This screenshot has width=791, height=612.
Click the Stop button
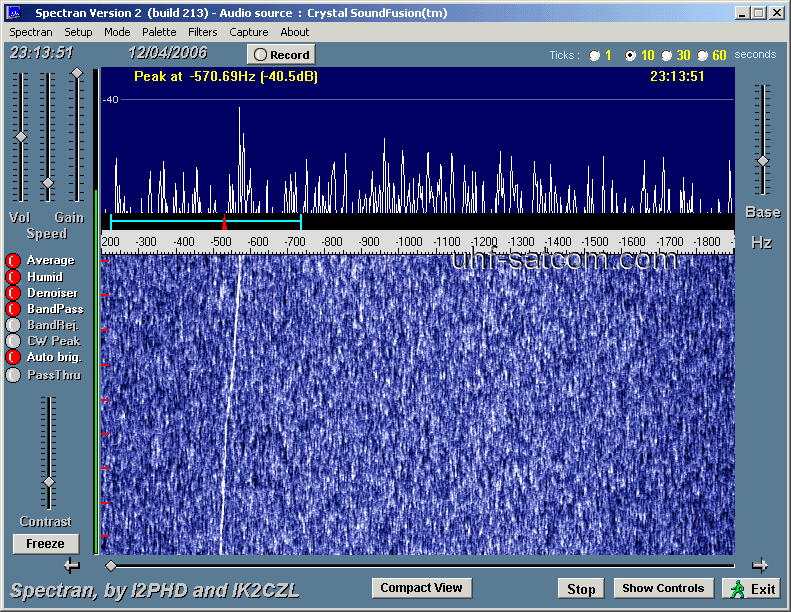tap(581, 589)
